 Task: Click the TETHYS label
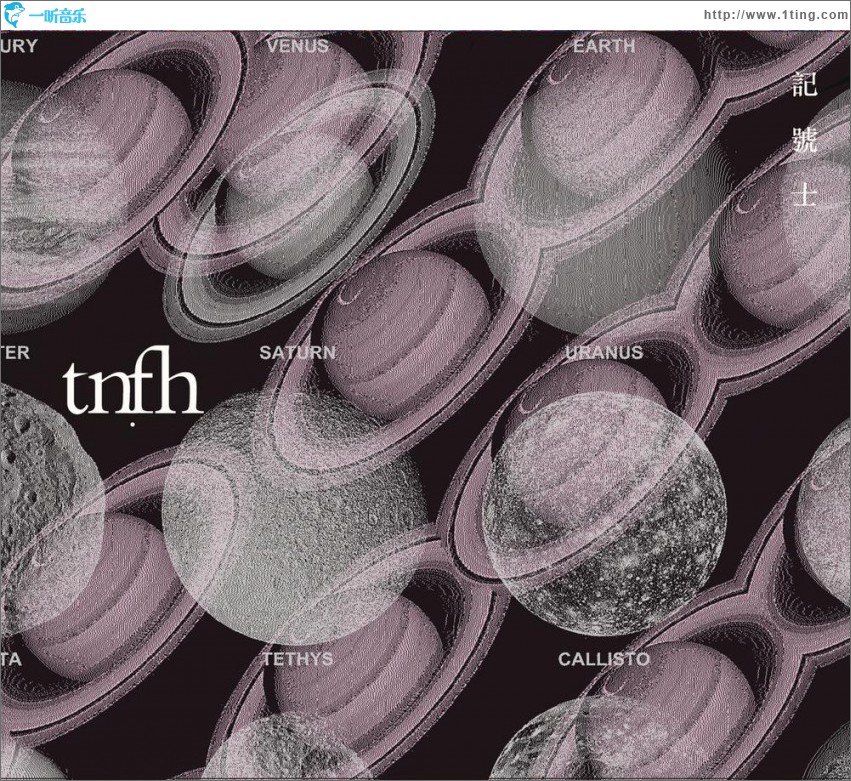(x=297, y=659)
